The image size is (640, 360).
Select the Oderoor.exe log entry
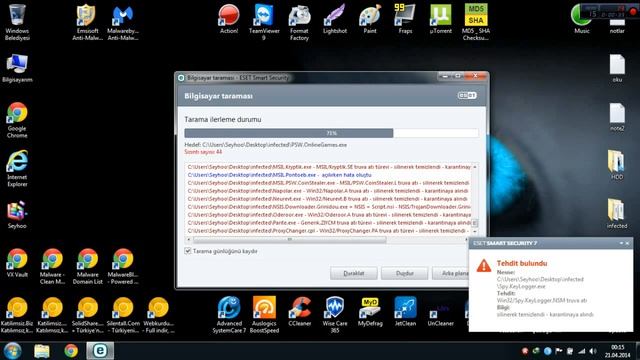(x=329, y=215)
